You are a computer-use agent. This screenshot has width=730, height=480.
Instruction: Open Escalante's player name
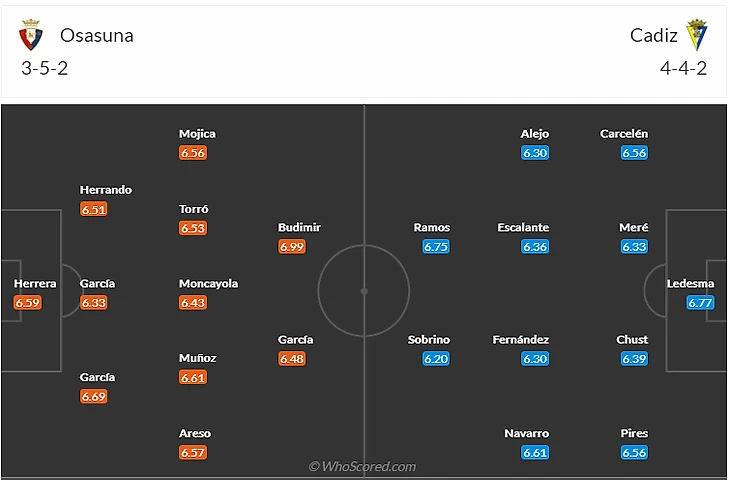[523, 228]
